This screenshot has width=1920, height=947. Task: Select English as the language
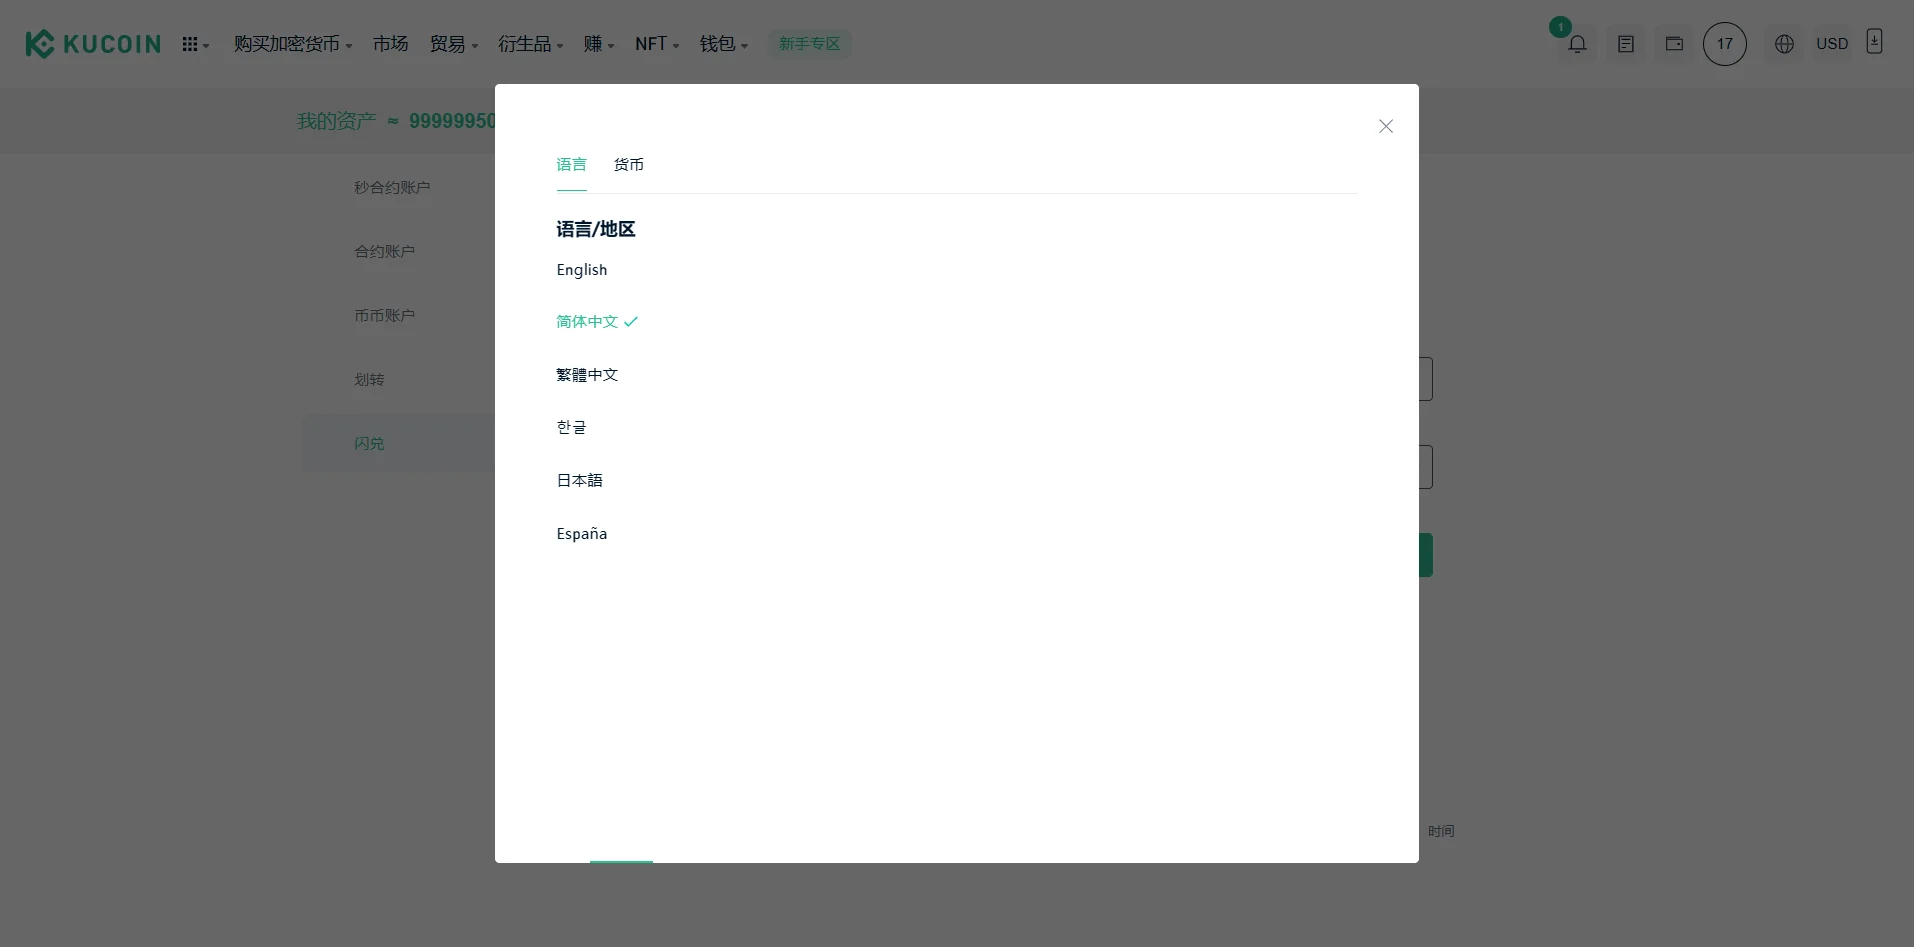pyautogui.click(x=582, y=270)
